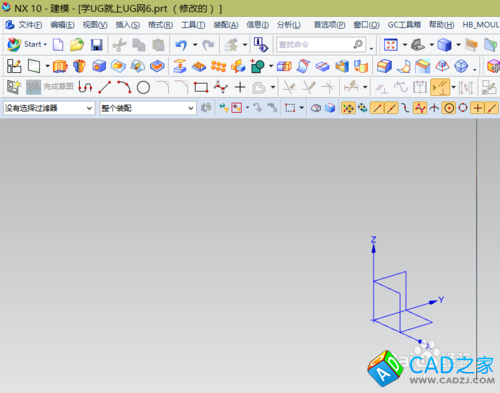Click the command finder search field
Image resolution: width=500 pixels, height=393 pixels.
(x=321, y=45)
